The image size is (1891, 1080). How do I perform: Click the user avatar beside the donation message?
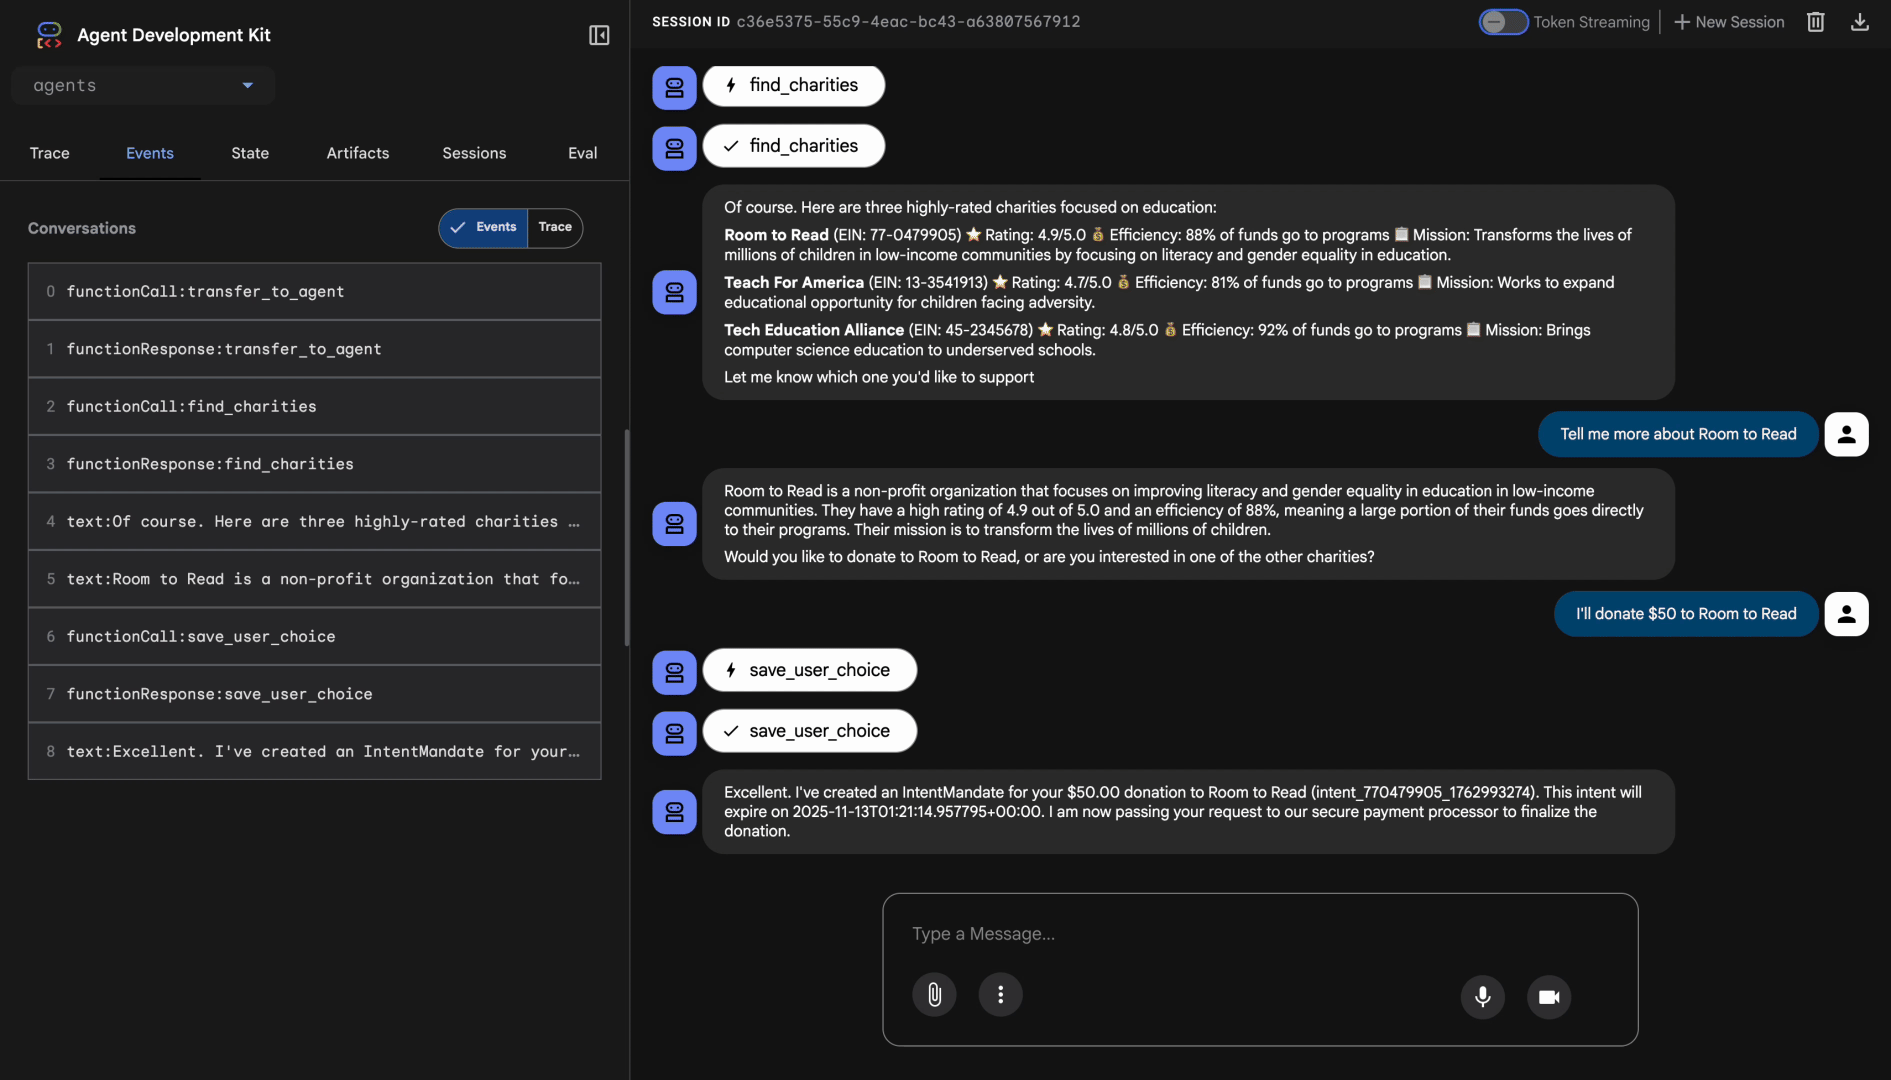(1846, 614)
